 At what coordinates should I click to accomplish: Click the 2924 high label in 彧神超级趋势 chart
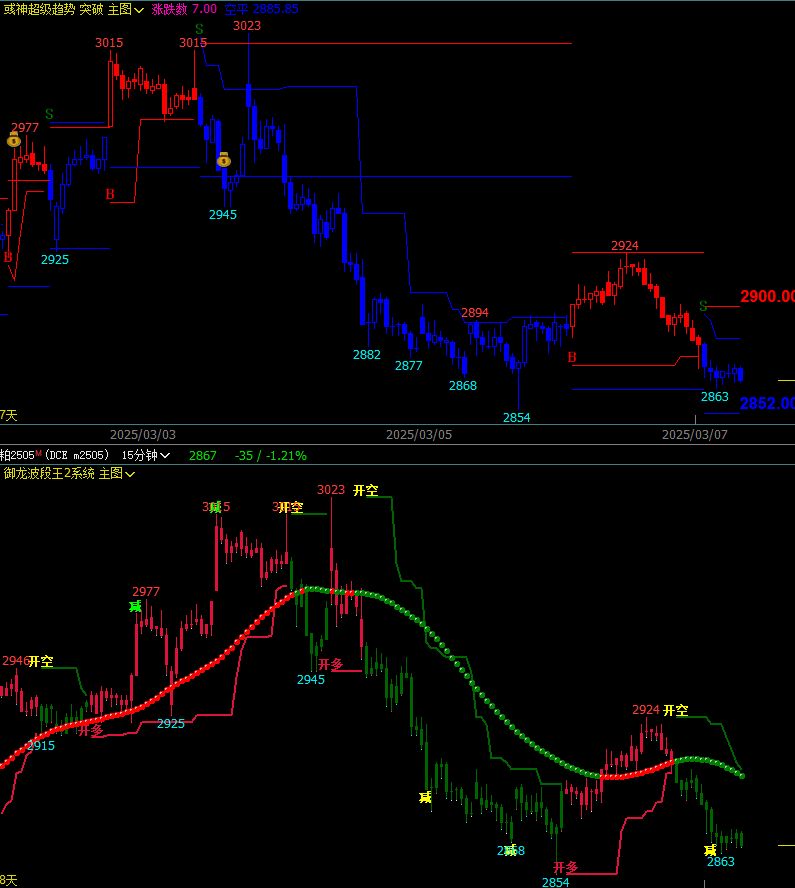[x=625, y=245]
